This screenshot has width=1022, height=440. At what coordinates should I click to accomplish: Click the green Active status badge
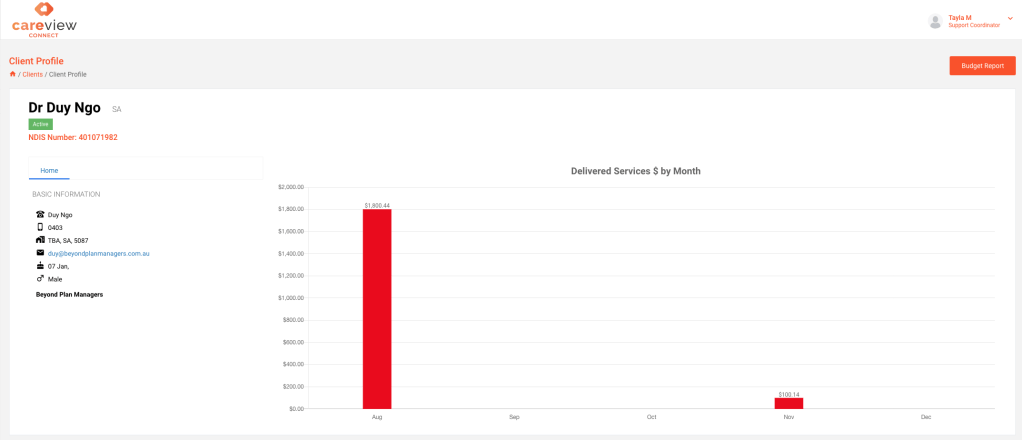point(40,124)
